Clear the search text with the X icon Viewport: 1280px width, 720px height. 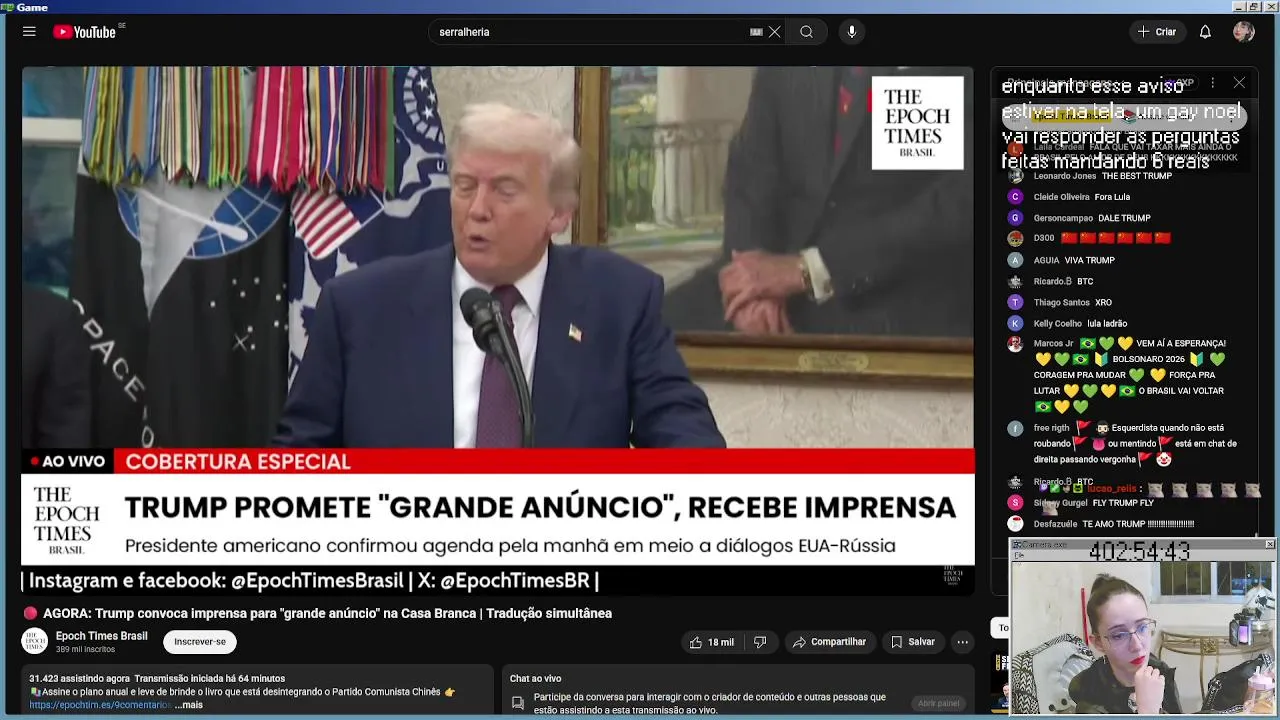[x=774, y=32]
